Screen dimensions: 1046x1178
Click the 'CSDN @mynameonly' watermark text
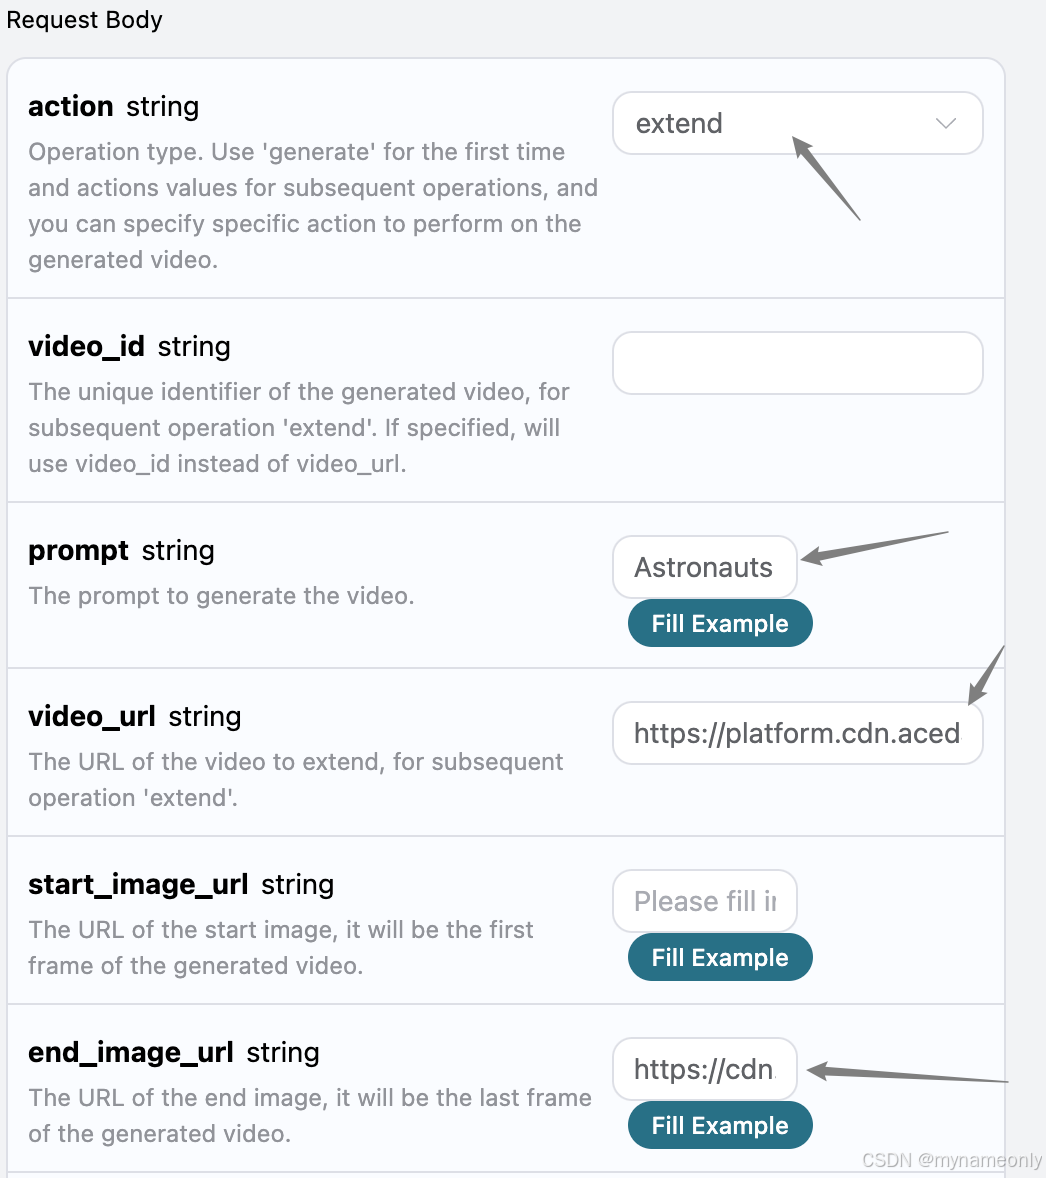[x=951, y=1160]
